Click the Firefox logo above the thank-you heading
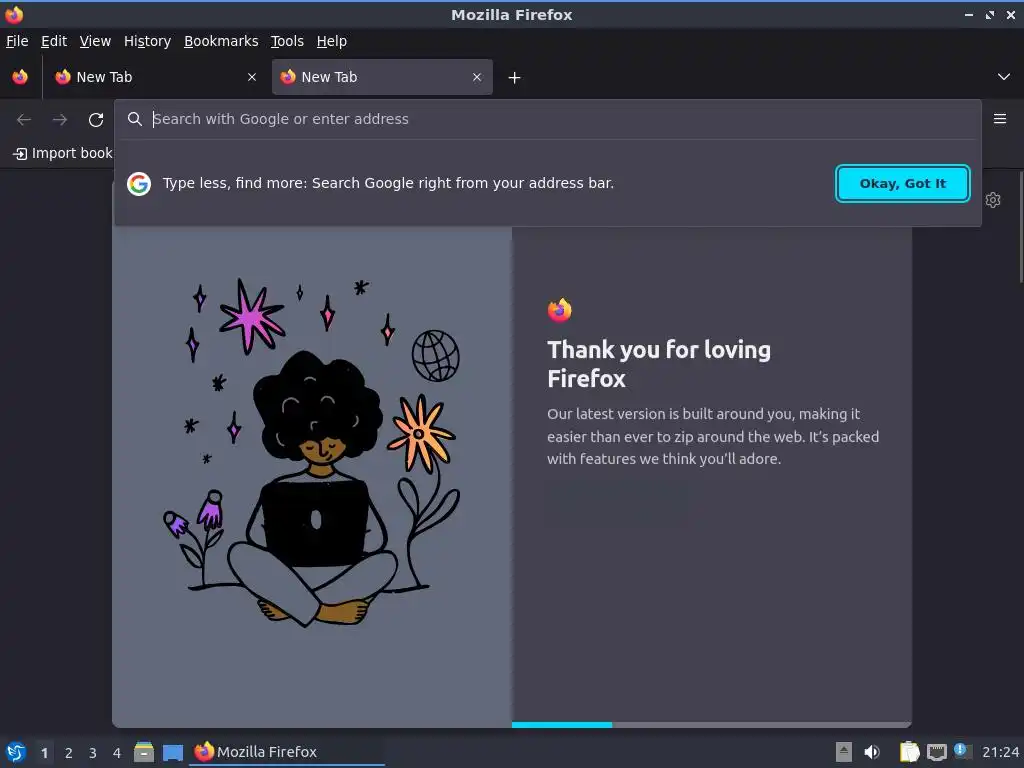This screenshot has width=1024, height=768. tap(559, 310)
